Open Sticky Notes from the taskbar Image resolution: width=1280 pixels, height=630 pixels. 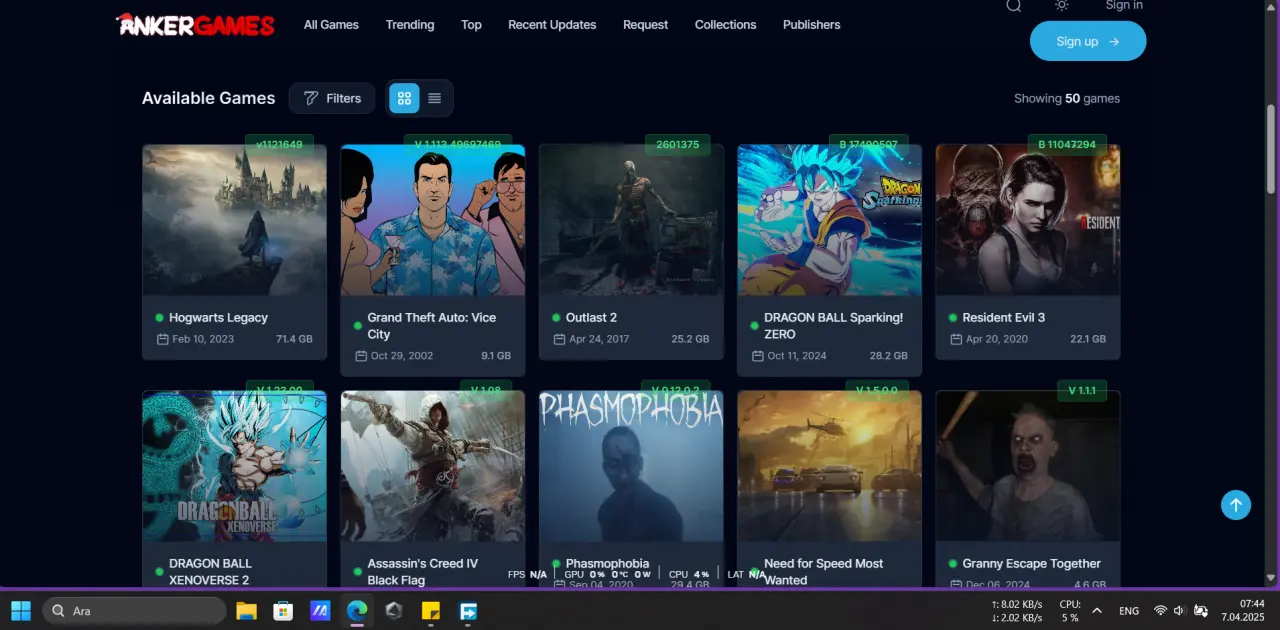pyautogui.click(x=431, y=610)
